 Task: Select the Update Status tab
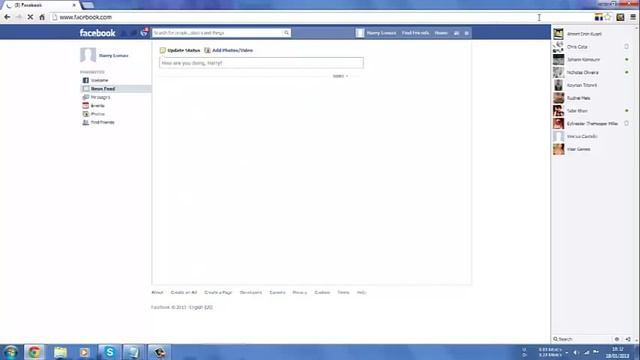click(180, 50)
